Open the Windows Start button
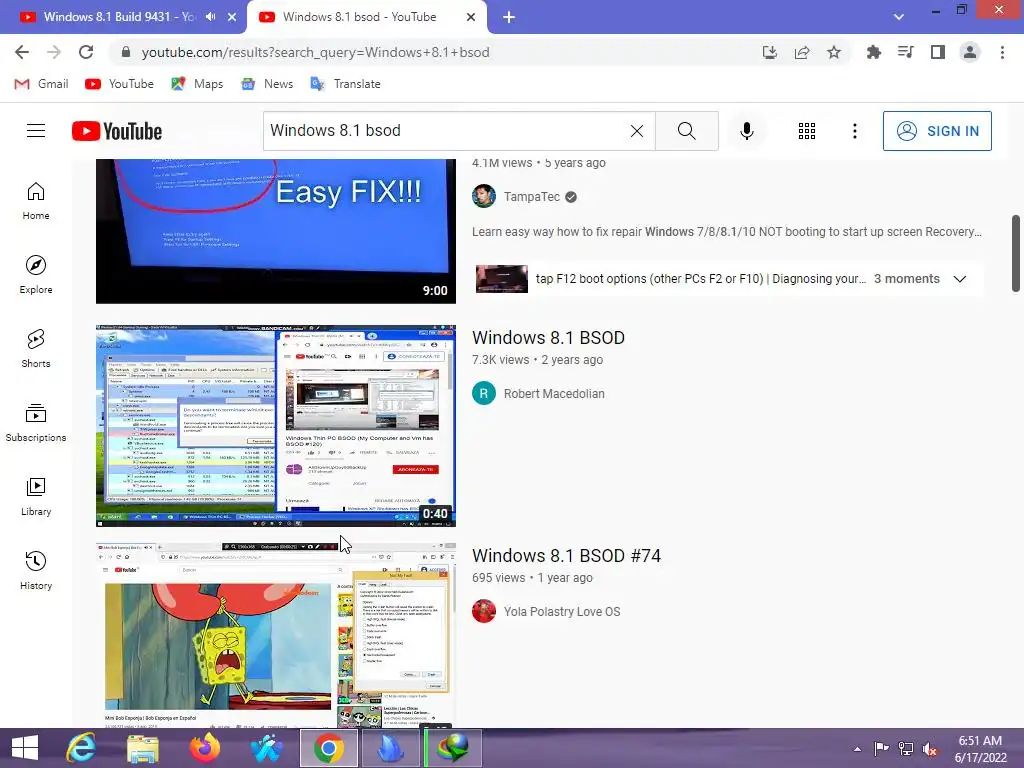Image resolution: width=1024 pixels, height=768 pixels. click(x=25, y=748)
